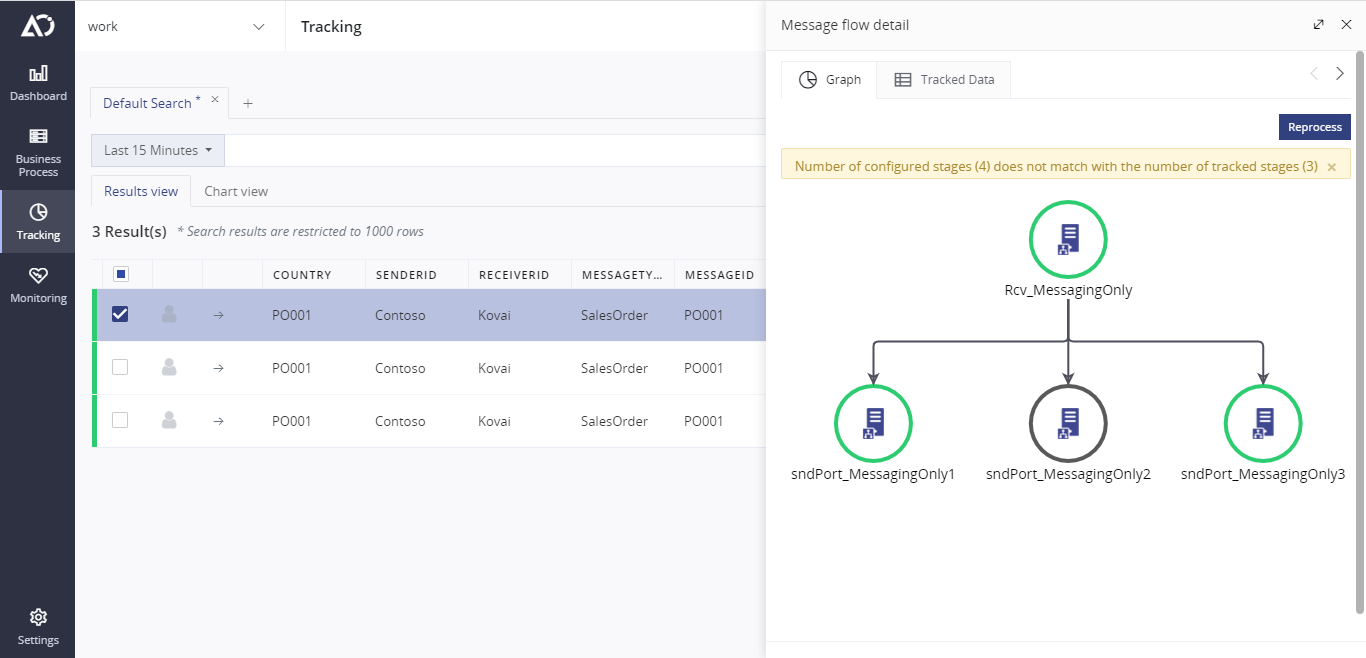1366x658 pixels.
Task: Click the Reprocess button
Action: point(1315,127)
